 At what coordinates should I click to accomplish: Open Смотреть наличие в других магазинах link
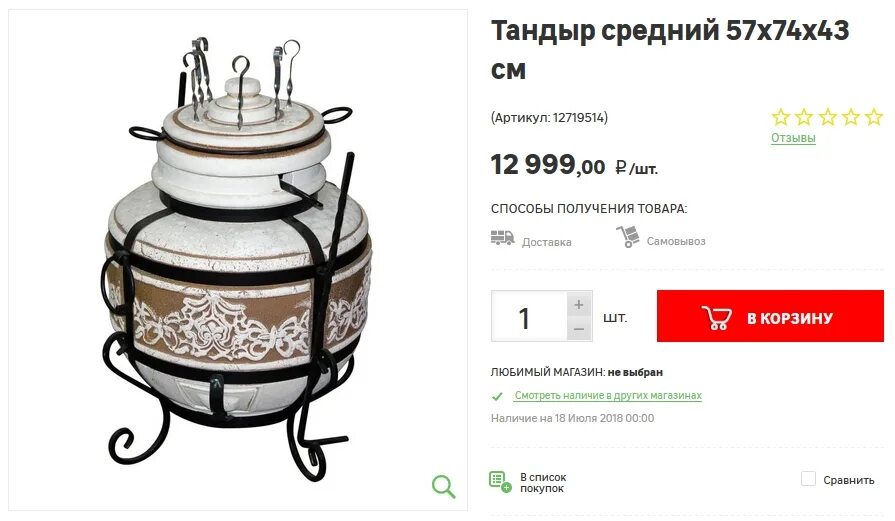608,395
